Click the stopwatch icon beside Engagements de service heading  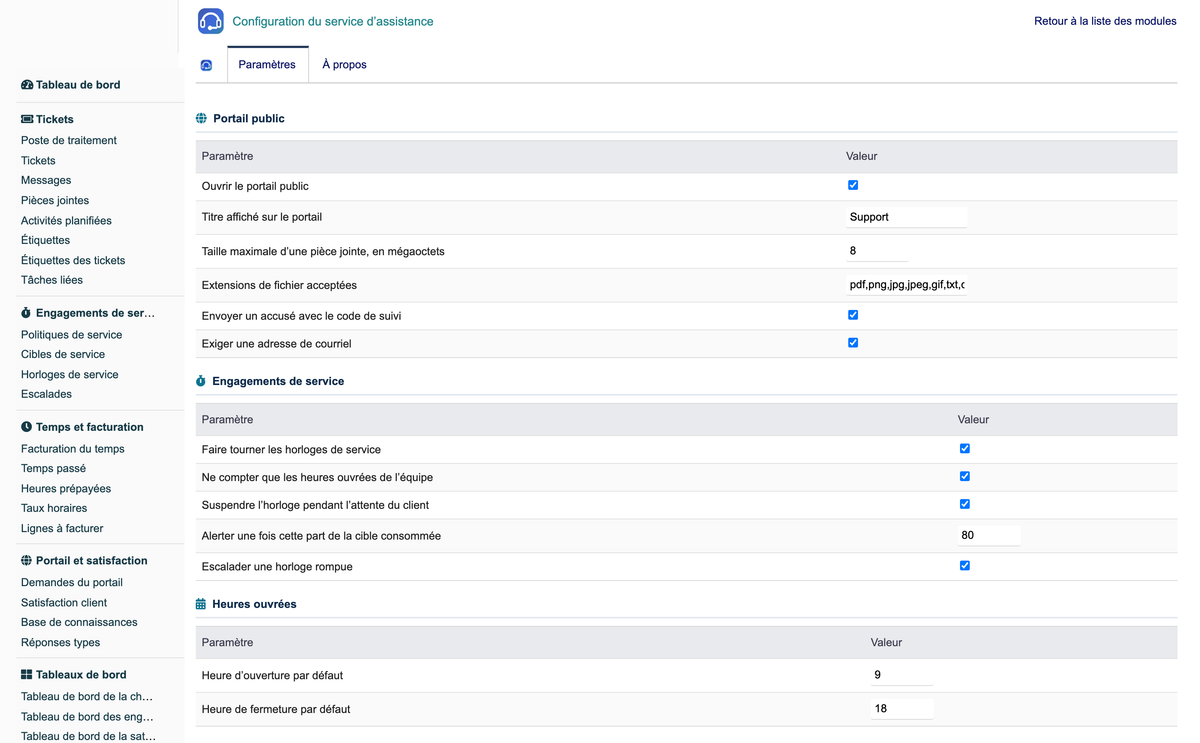click(201, 381)
